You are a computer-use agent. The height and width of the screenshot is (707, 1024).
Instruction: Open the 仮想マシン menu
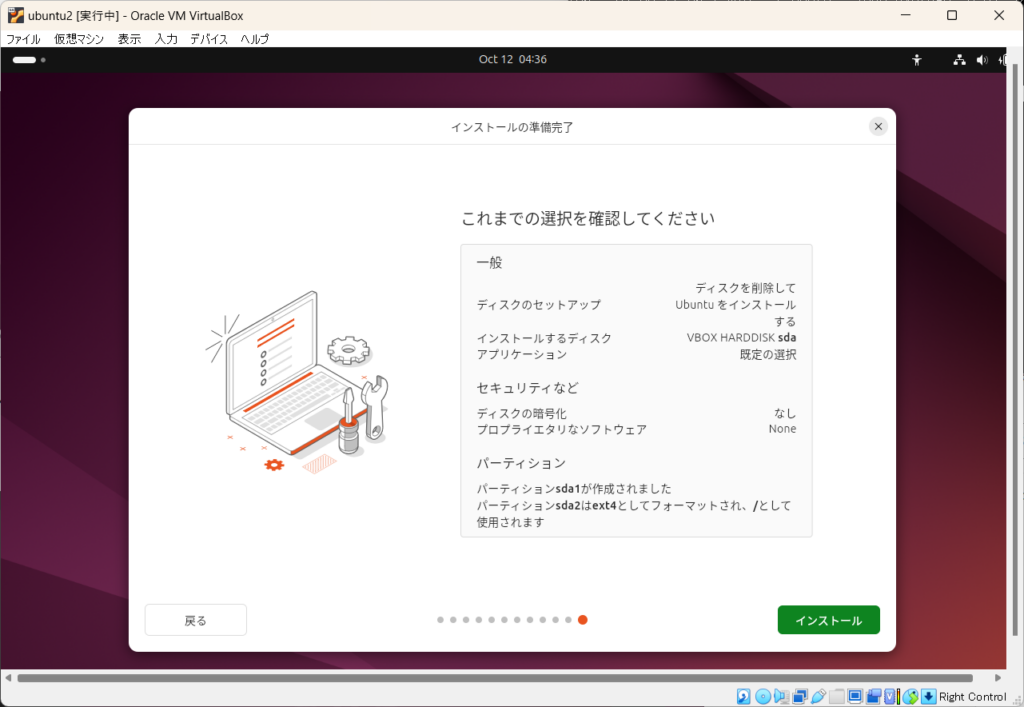click(79, 39)
